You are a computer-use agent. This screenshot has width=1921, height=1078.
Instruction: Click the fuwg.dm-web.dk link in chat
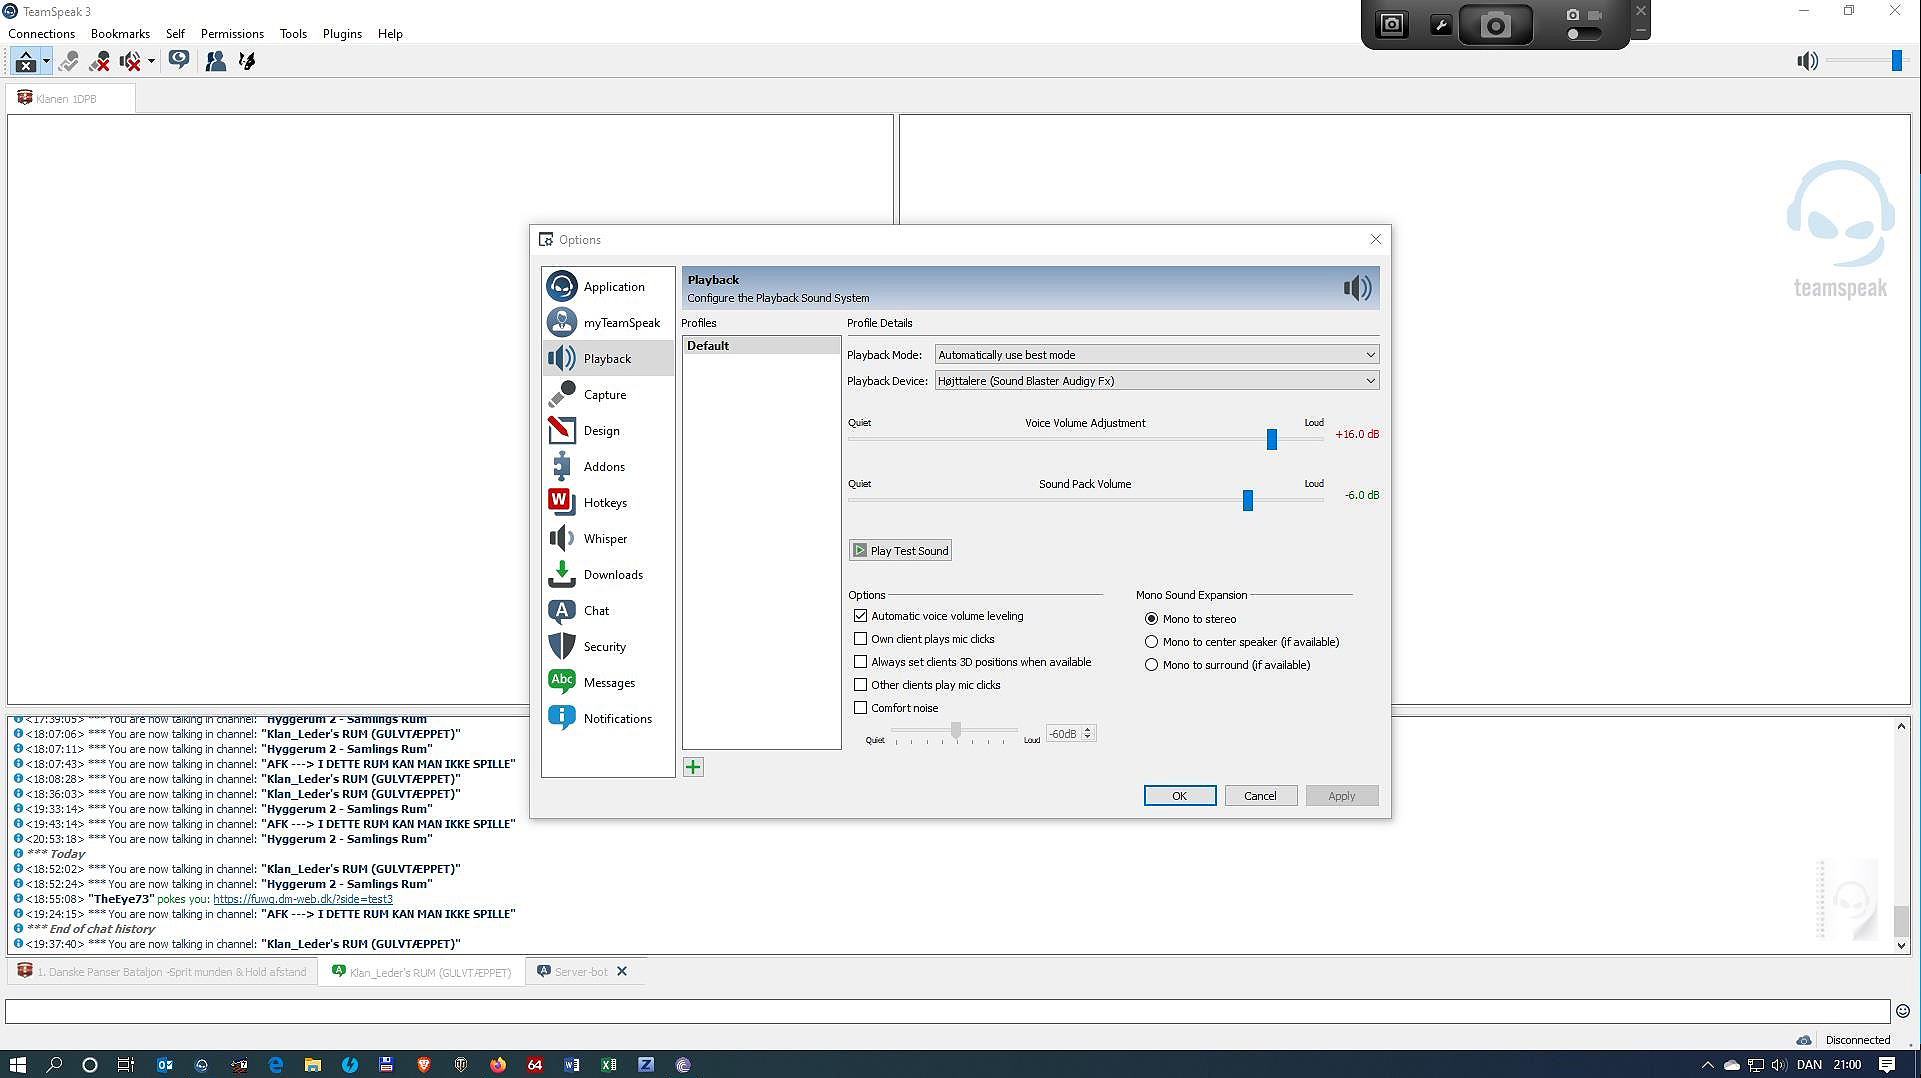[302, 899]
